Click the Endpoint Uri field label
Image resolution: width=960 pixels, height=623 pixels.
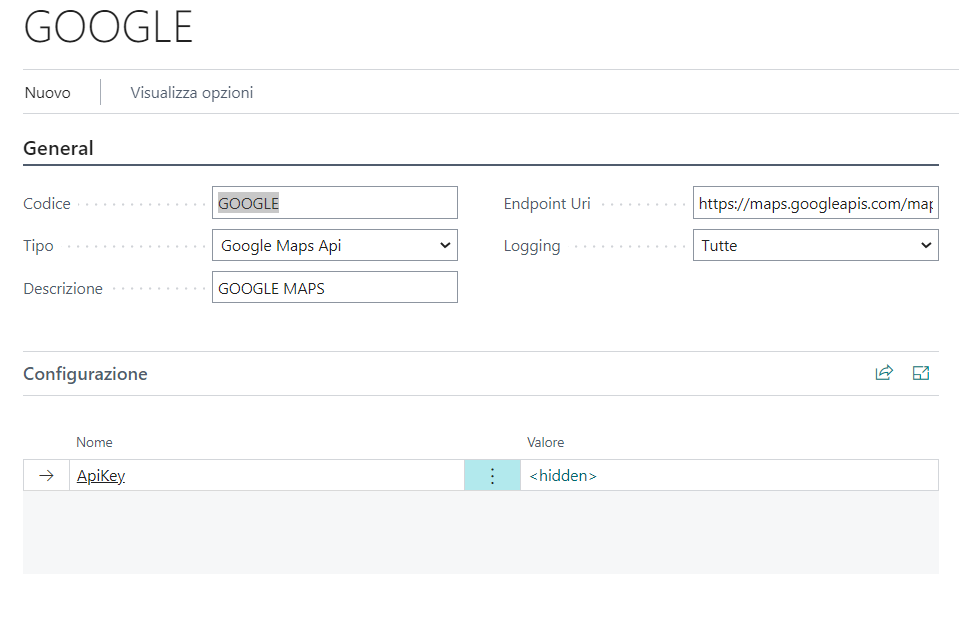[x=547, y=204]
